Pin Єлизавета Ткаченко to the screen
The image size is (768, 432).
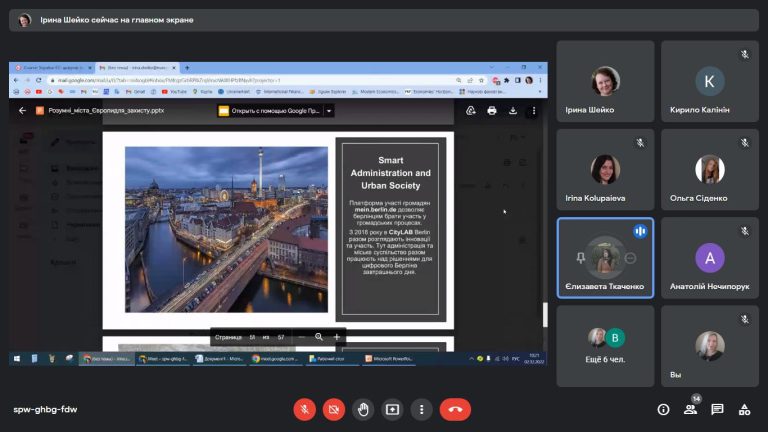click(x=580, y=258)
